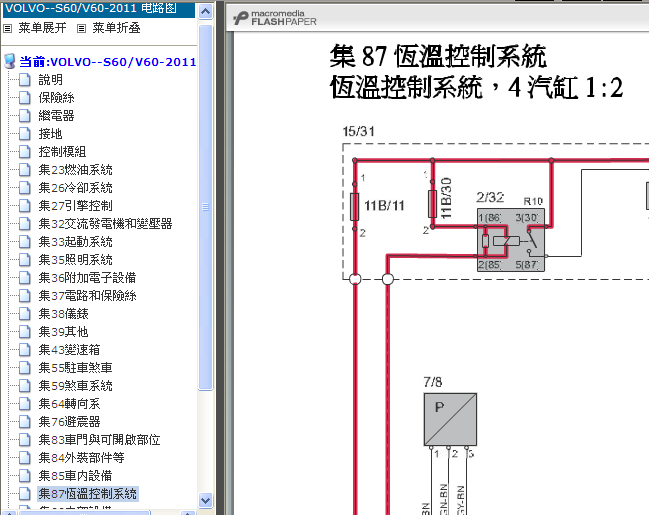The height and width of the screenshot is (515, 649).
Task: Select 集85車內設備 in the tree
Action: coord(75,476)
